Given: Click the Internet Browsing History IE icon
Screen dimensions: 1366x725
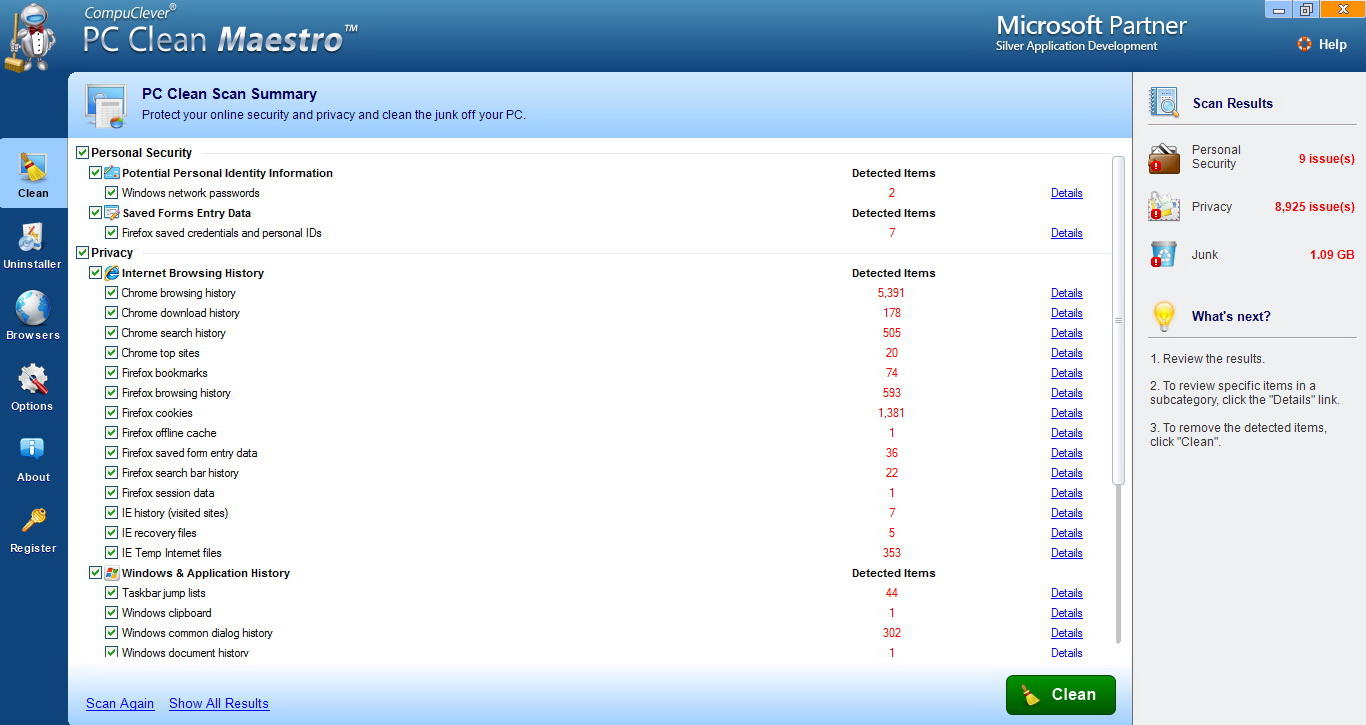Looking at the screenshot, I should [x=112, y=273].
